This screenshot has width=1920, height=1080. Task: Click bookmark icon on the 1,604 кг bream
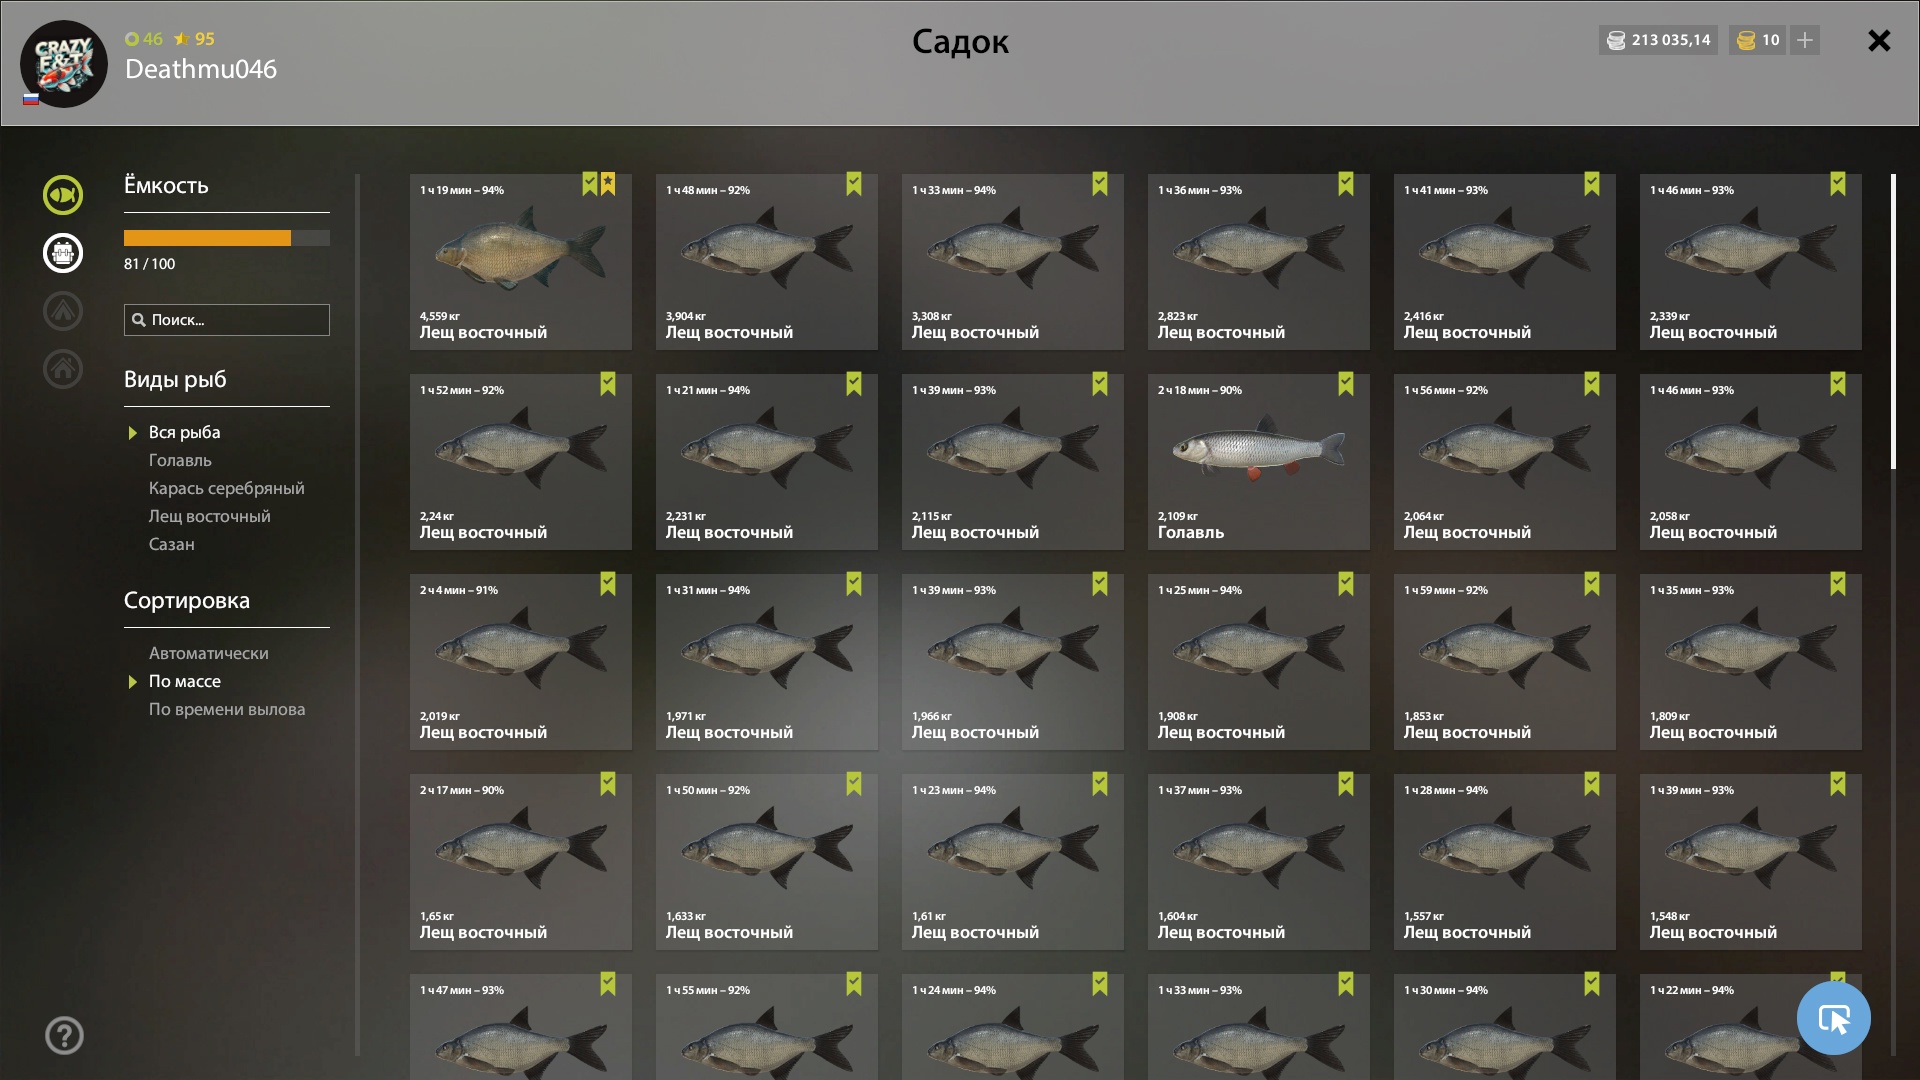[1346, 784]
